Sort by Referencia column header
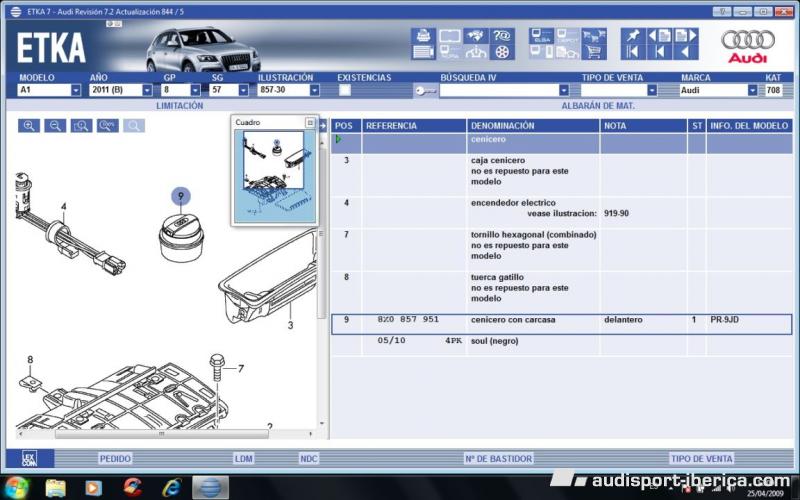 pos(414,126)
